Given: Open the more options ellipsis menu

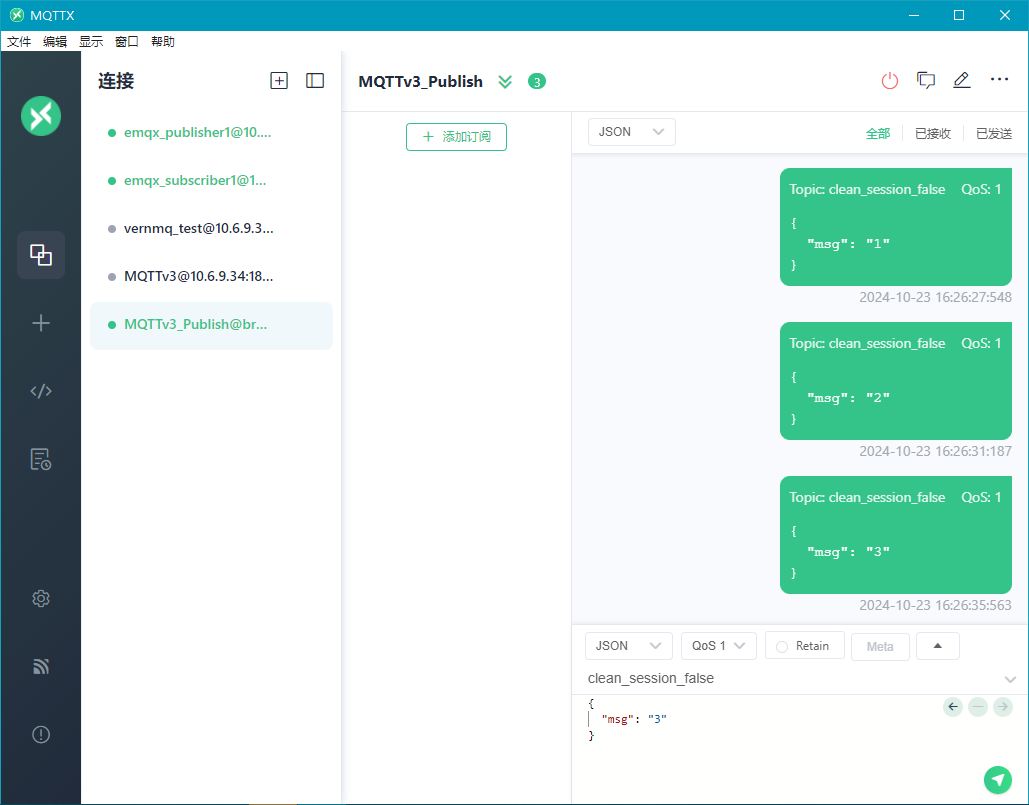Looking at the screenshot, I should (999, 79).
